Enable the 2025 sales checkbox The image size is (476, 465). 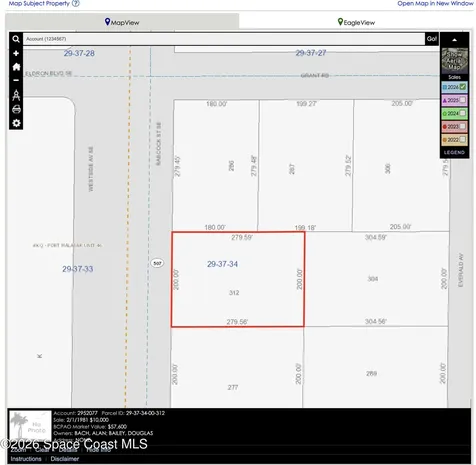pyautogui.click(x=463, y=100)
